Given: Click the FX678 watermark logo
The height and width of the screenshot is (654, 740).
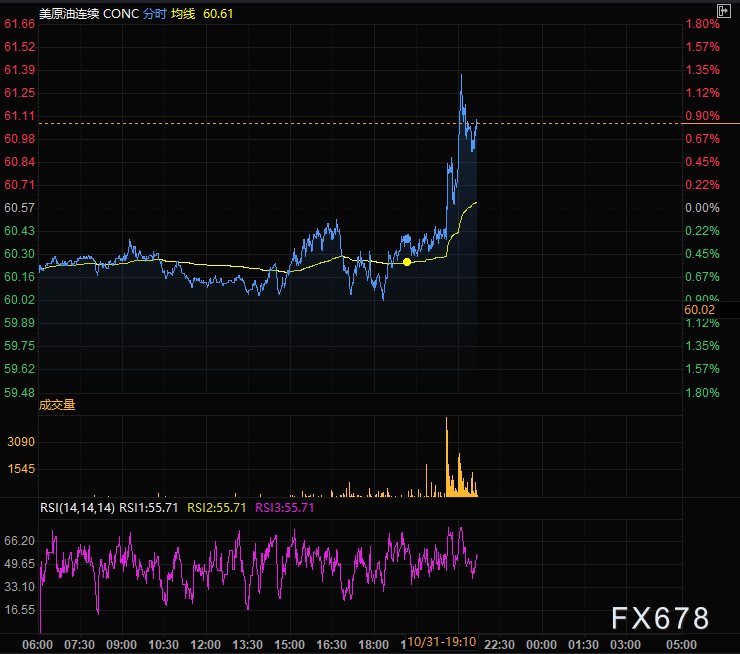Looking at the screenshot, I should [x=661, y=619].
